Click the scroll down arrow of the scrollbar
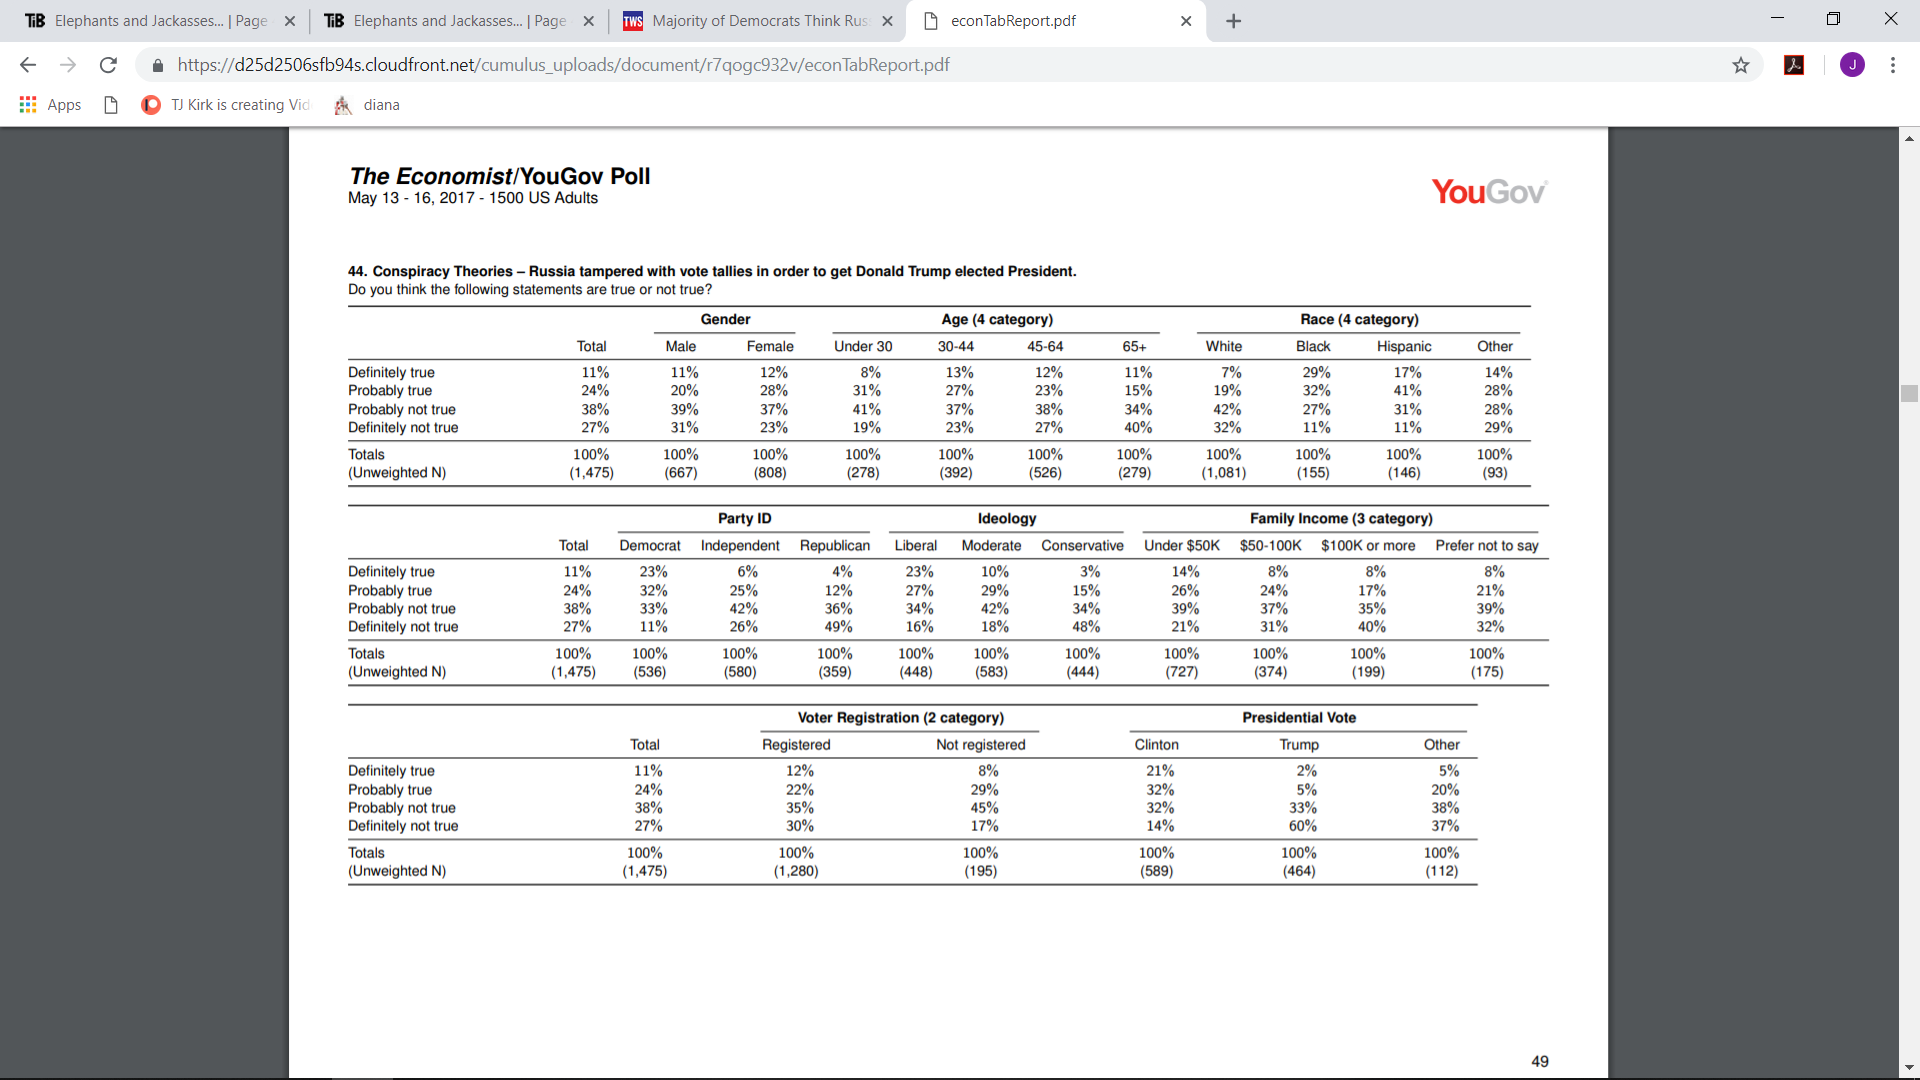 (x=1909, y=1068)
